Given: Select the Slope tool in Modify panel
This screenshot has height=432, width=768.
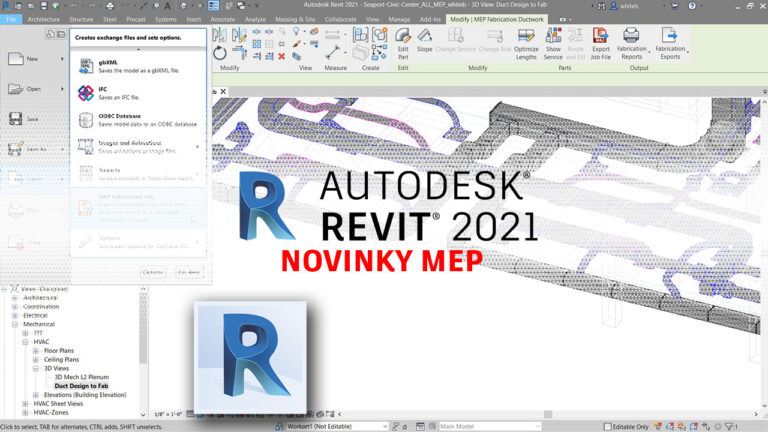Looking at the screenshot, I should click(x=425, y=40).
